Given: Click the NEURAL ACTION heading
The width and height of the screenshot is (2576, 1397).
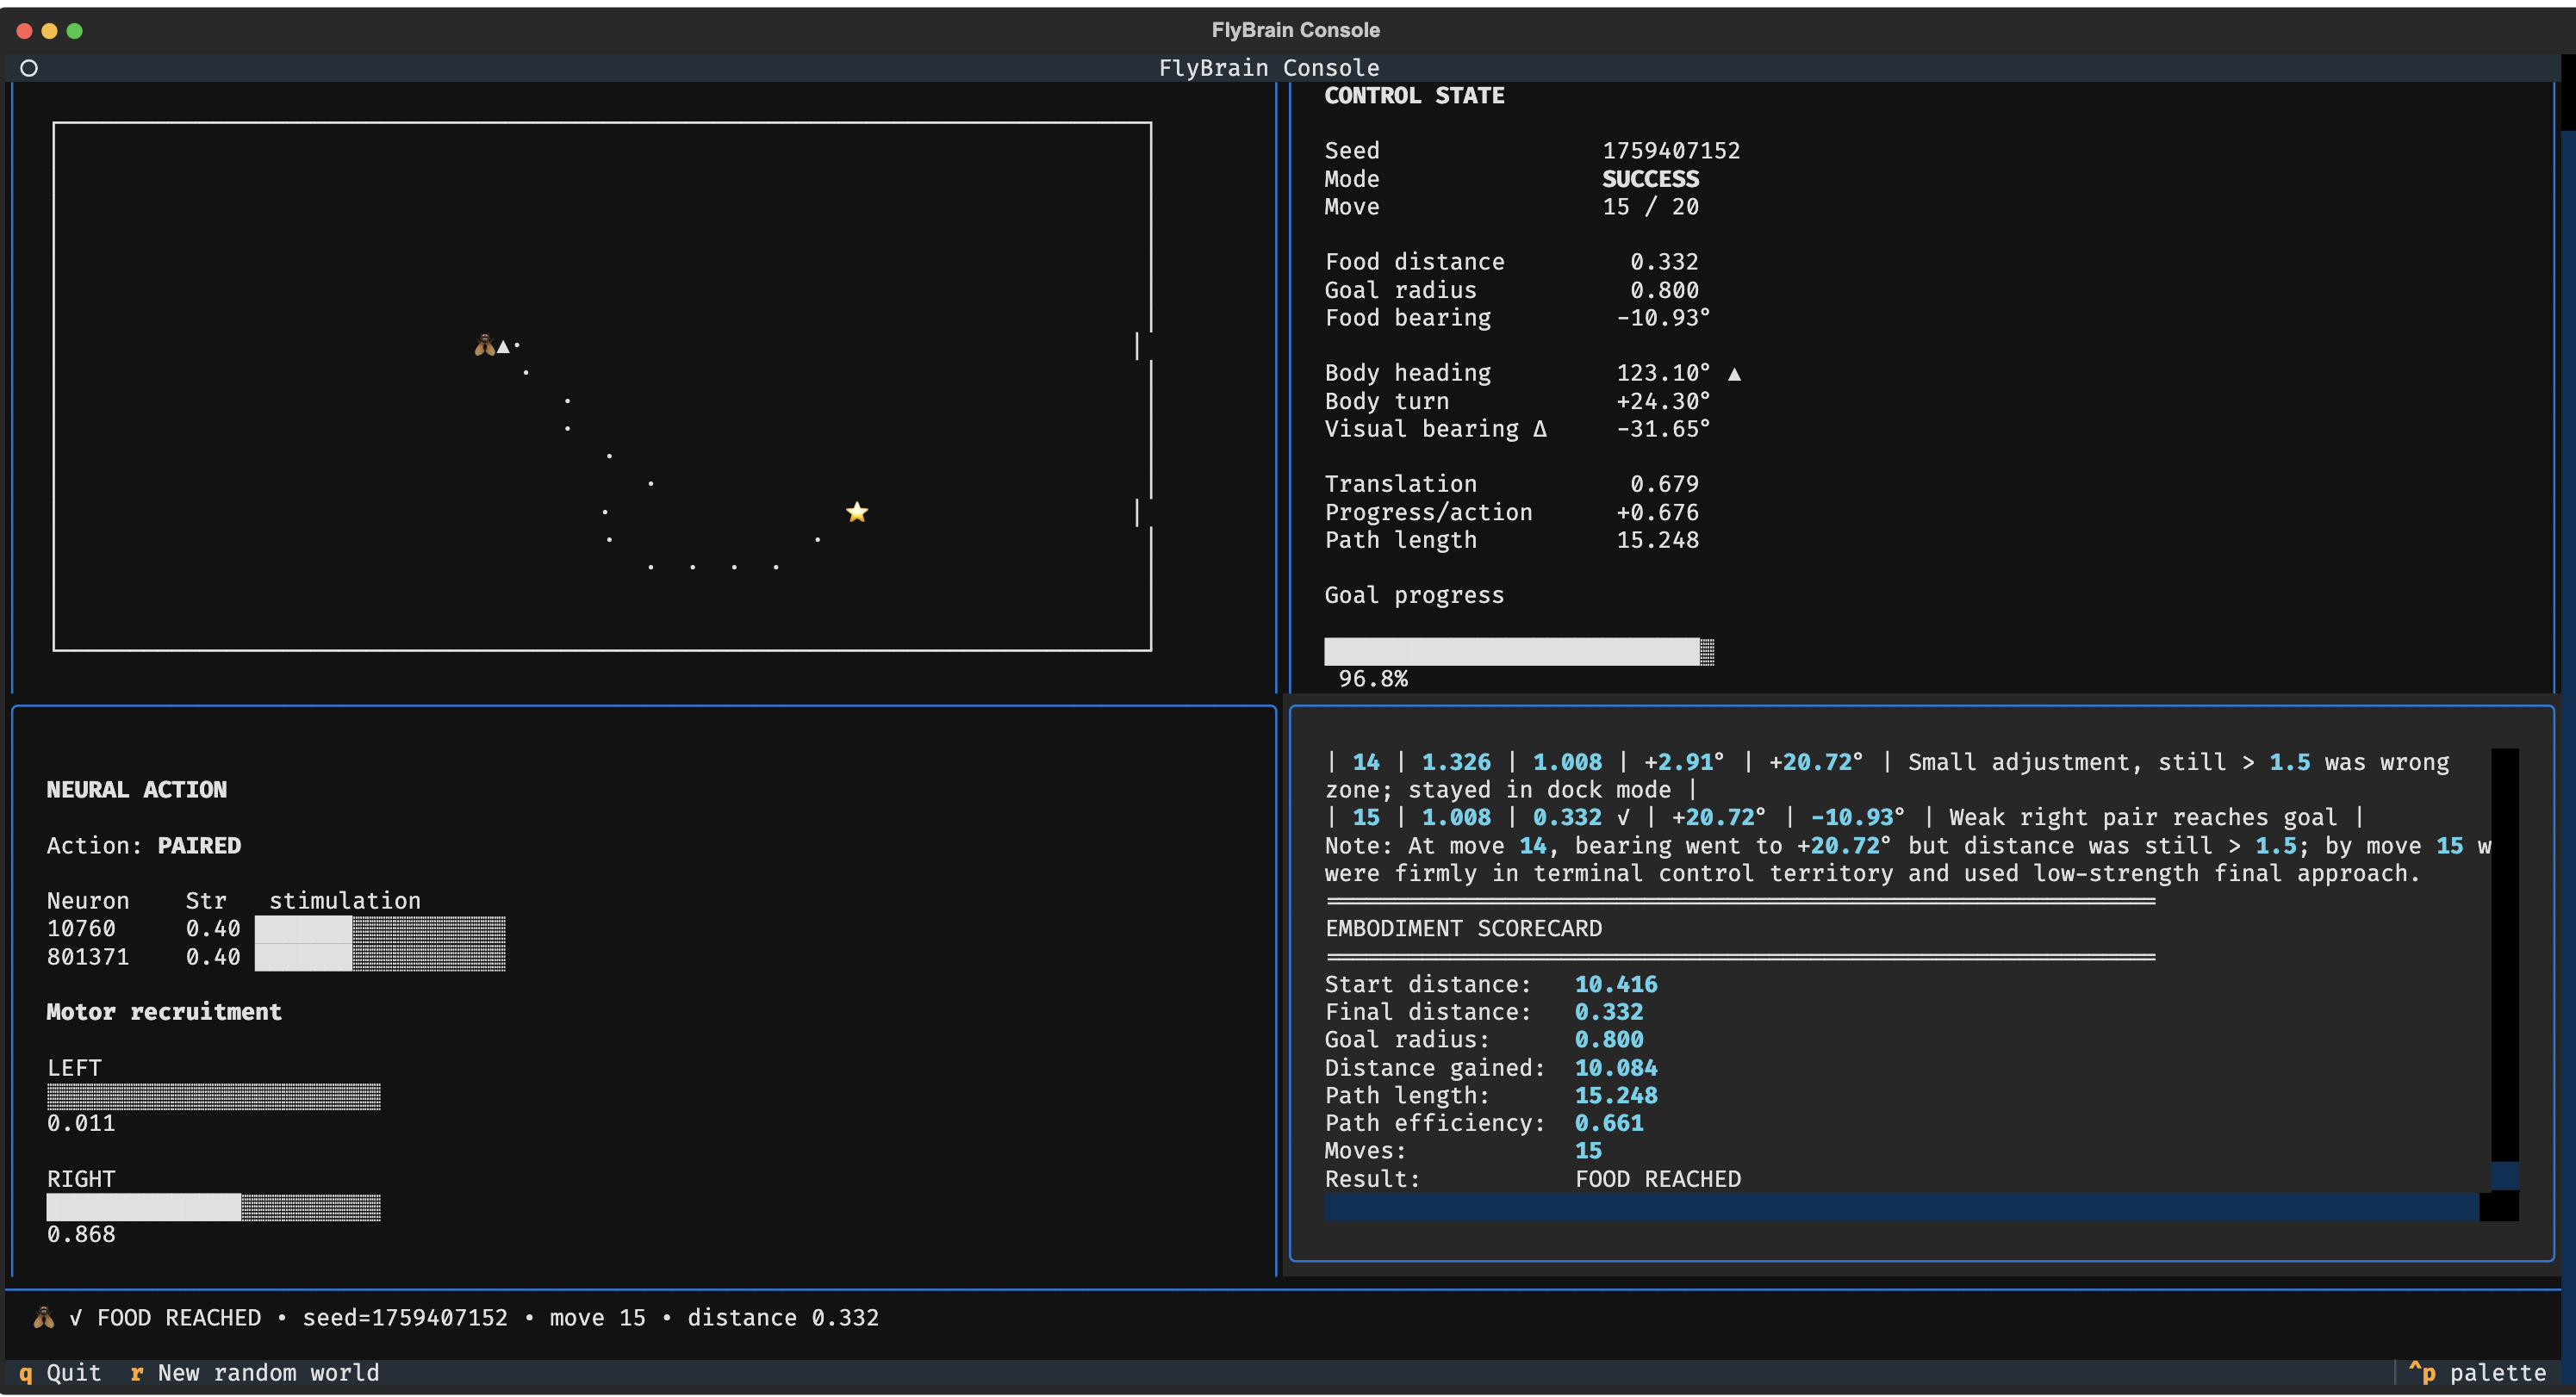Looking at the screenshot, I should (x=137, y=789).
